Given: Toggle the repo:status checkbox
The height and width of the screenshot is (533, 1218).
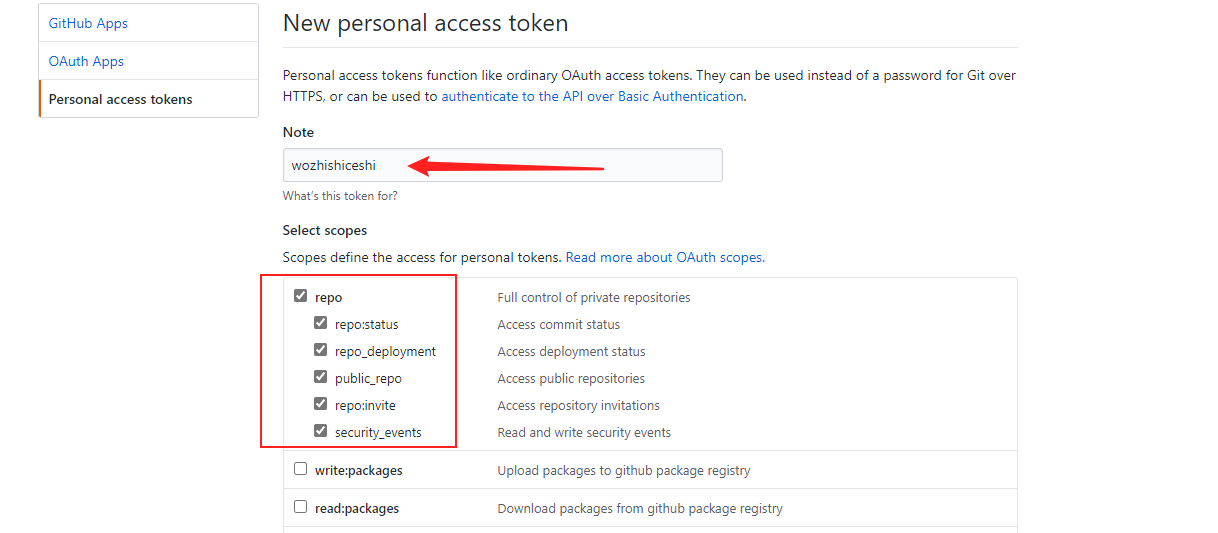Looking at the screenshot, I should pyautogui.click(x=320, y=323).
